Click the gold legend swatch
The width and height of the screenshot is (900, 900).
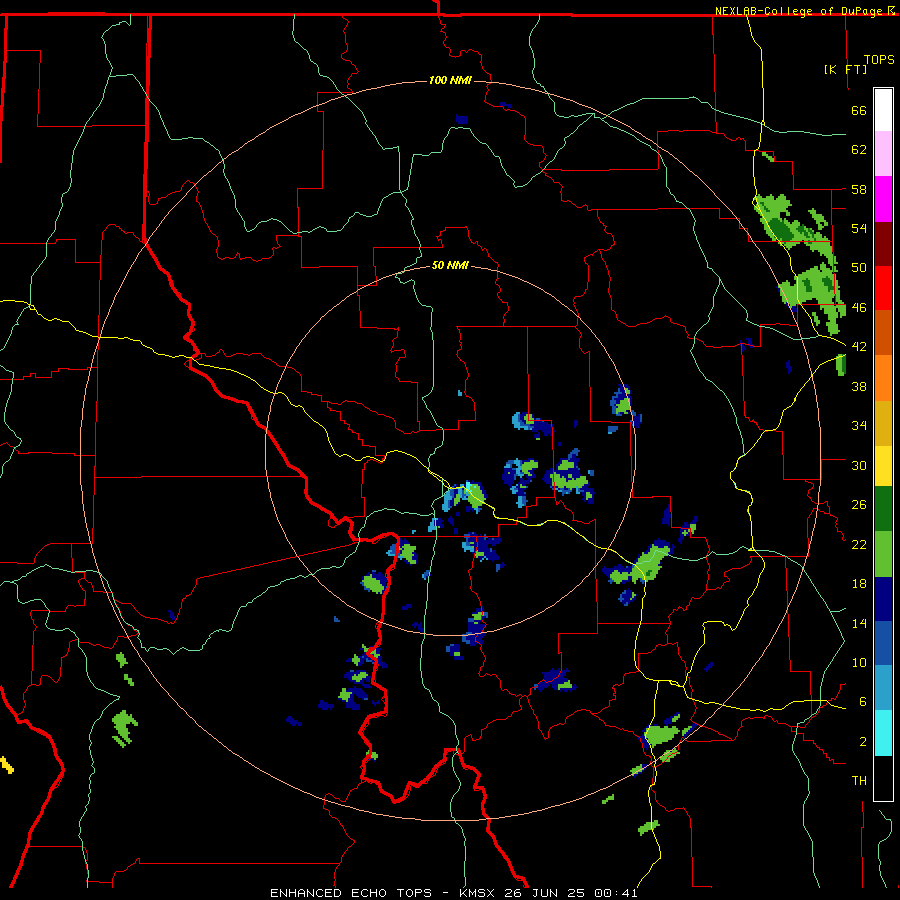coord(883,423)
